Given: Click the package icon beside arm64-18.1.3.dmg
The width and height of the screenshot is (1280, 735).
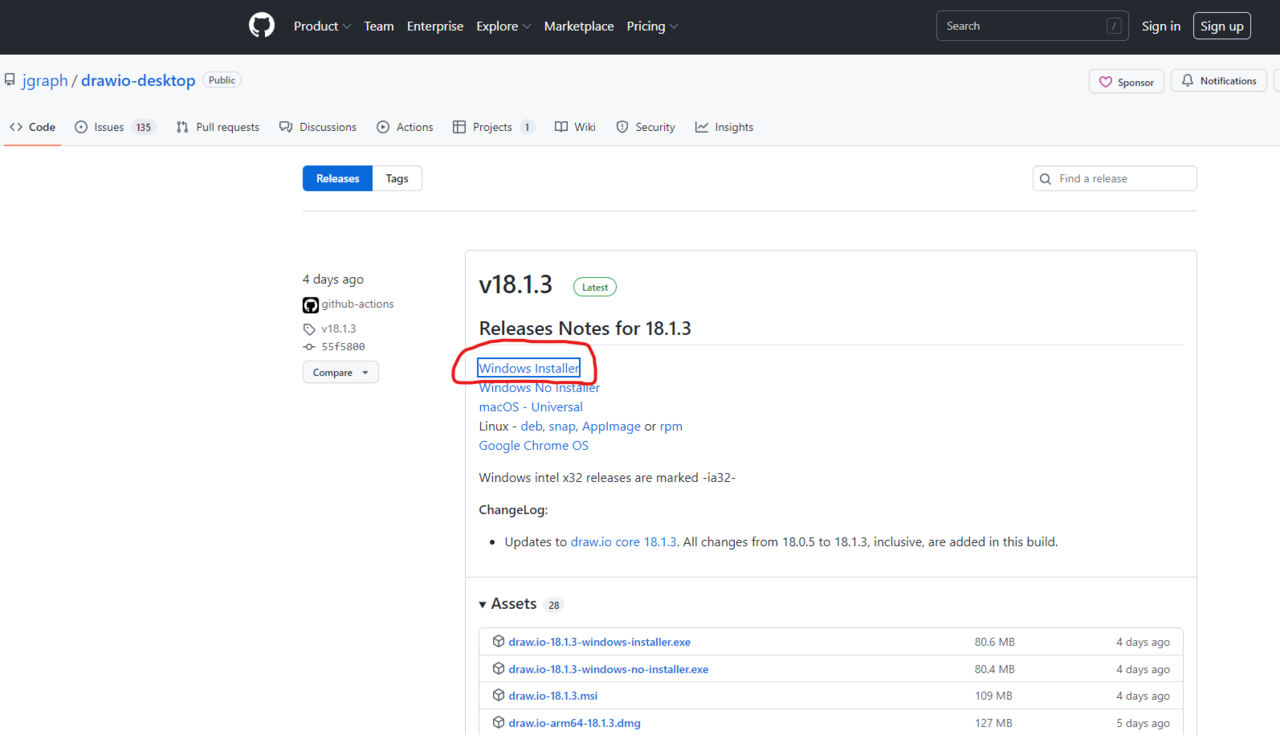Looking at the screenshot, I should pyautogui.click(x=498, y=722).
